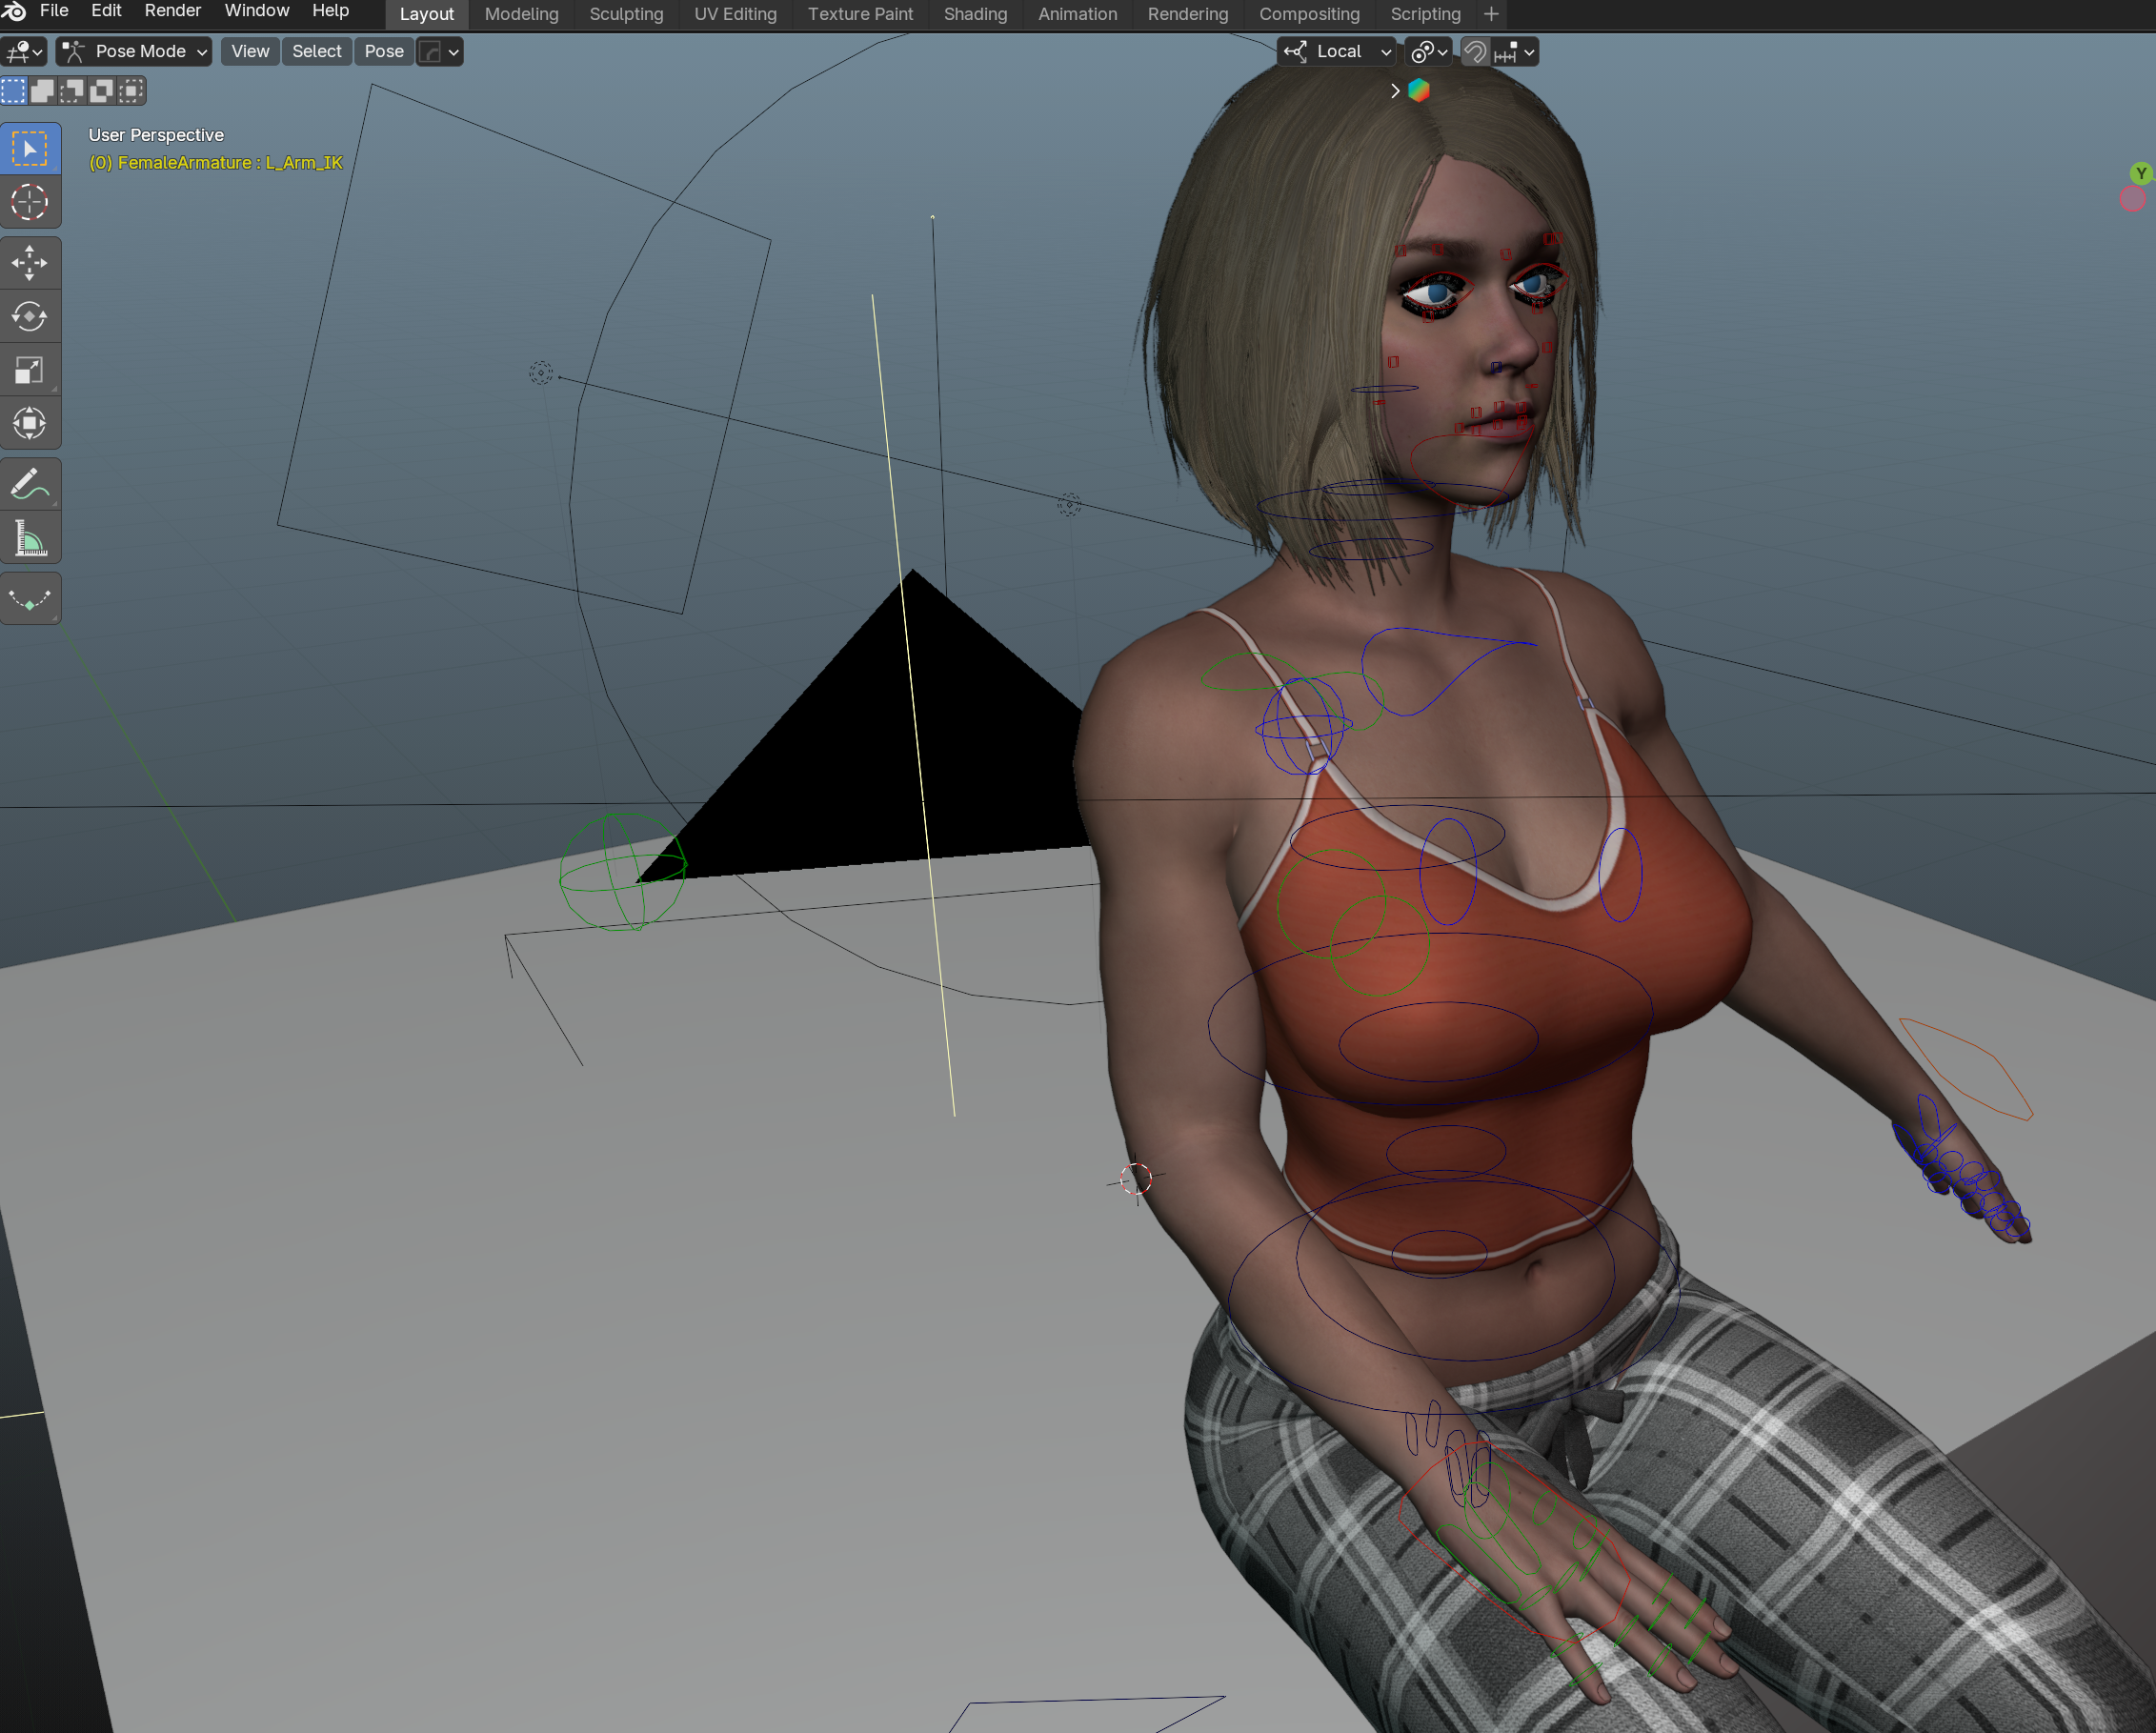Add a new workspace with plus icon
This screenshot has height=1733, width=2156.
point(1491,14)
